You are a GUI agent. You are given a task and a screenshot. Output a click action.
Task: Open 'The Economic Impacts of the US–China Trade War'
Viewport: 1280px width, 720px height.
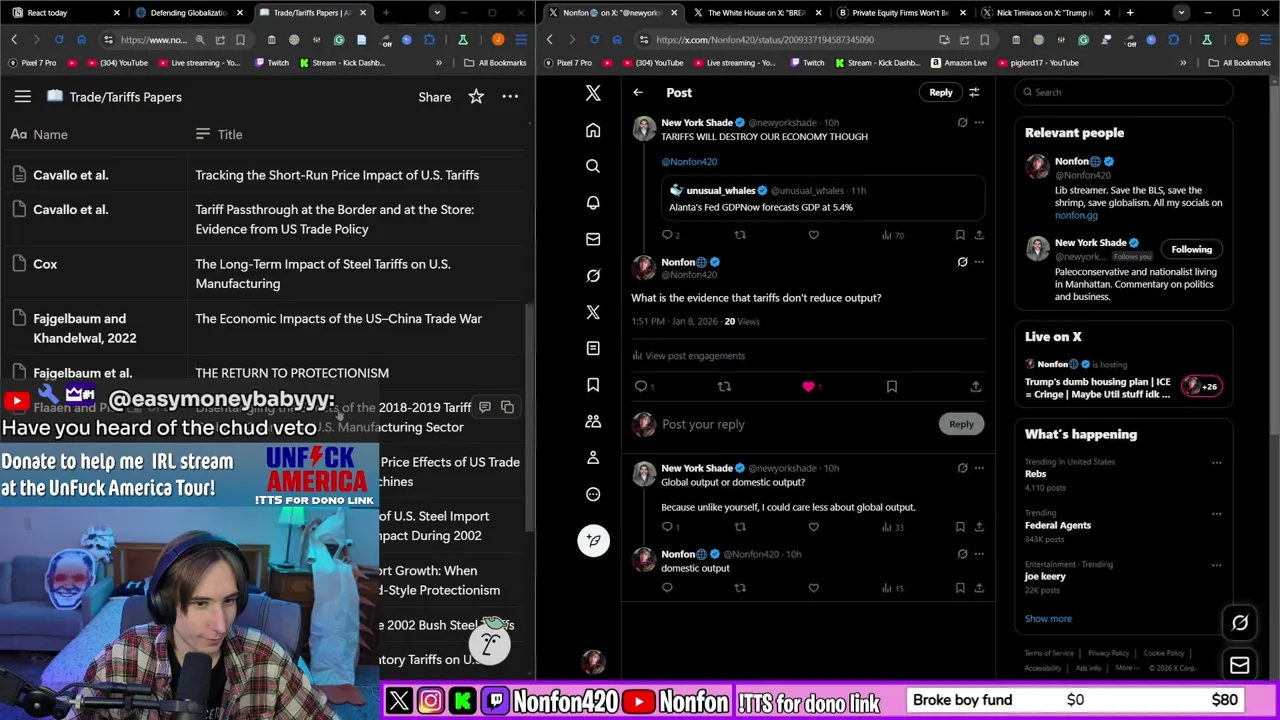click(x=338, y=319)
